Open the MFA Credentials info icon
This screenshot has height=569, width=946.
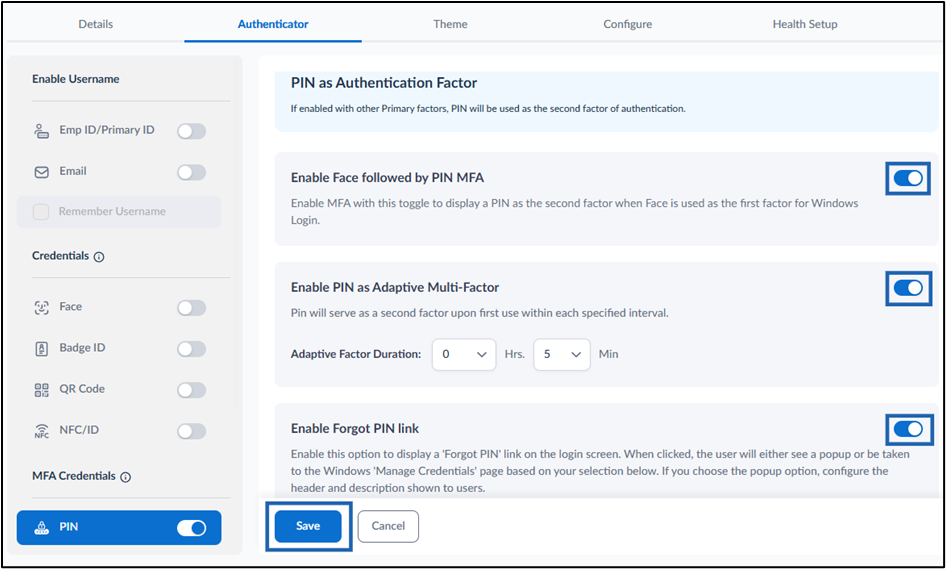coord(125,477)
